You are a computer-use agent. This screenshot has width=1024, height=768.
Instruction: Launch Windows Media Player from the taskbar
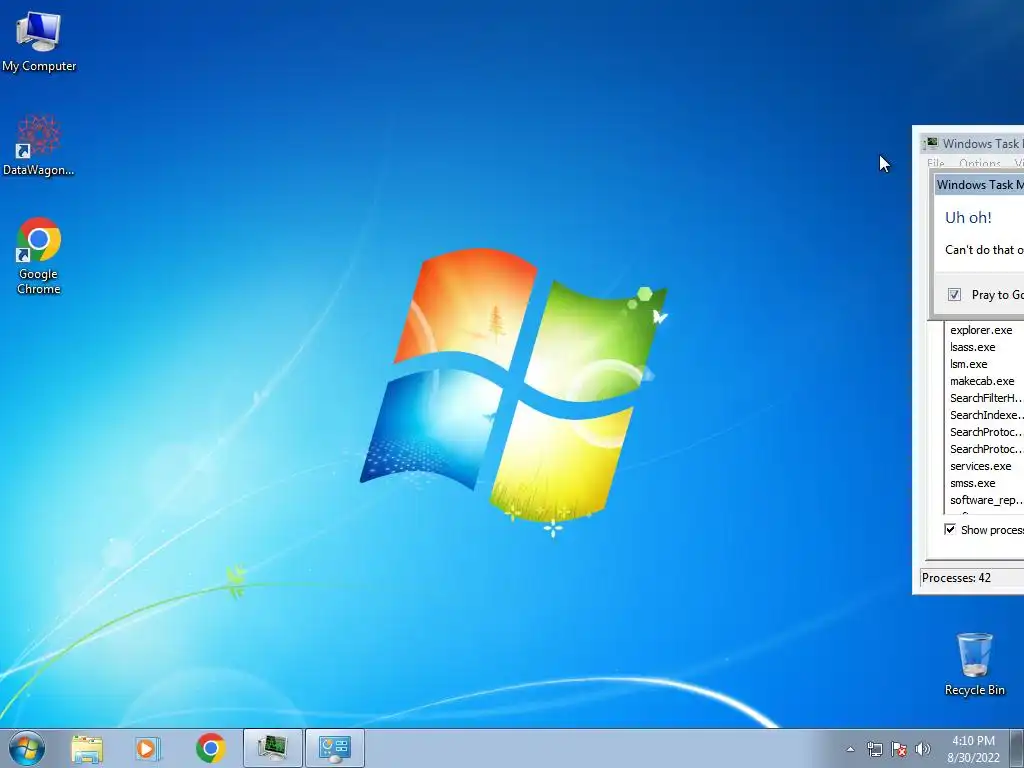(x=148, y=748)
